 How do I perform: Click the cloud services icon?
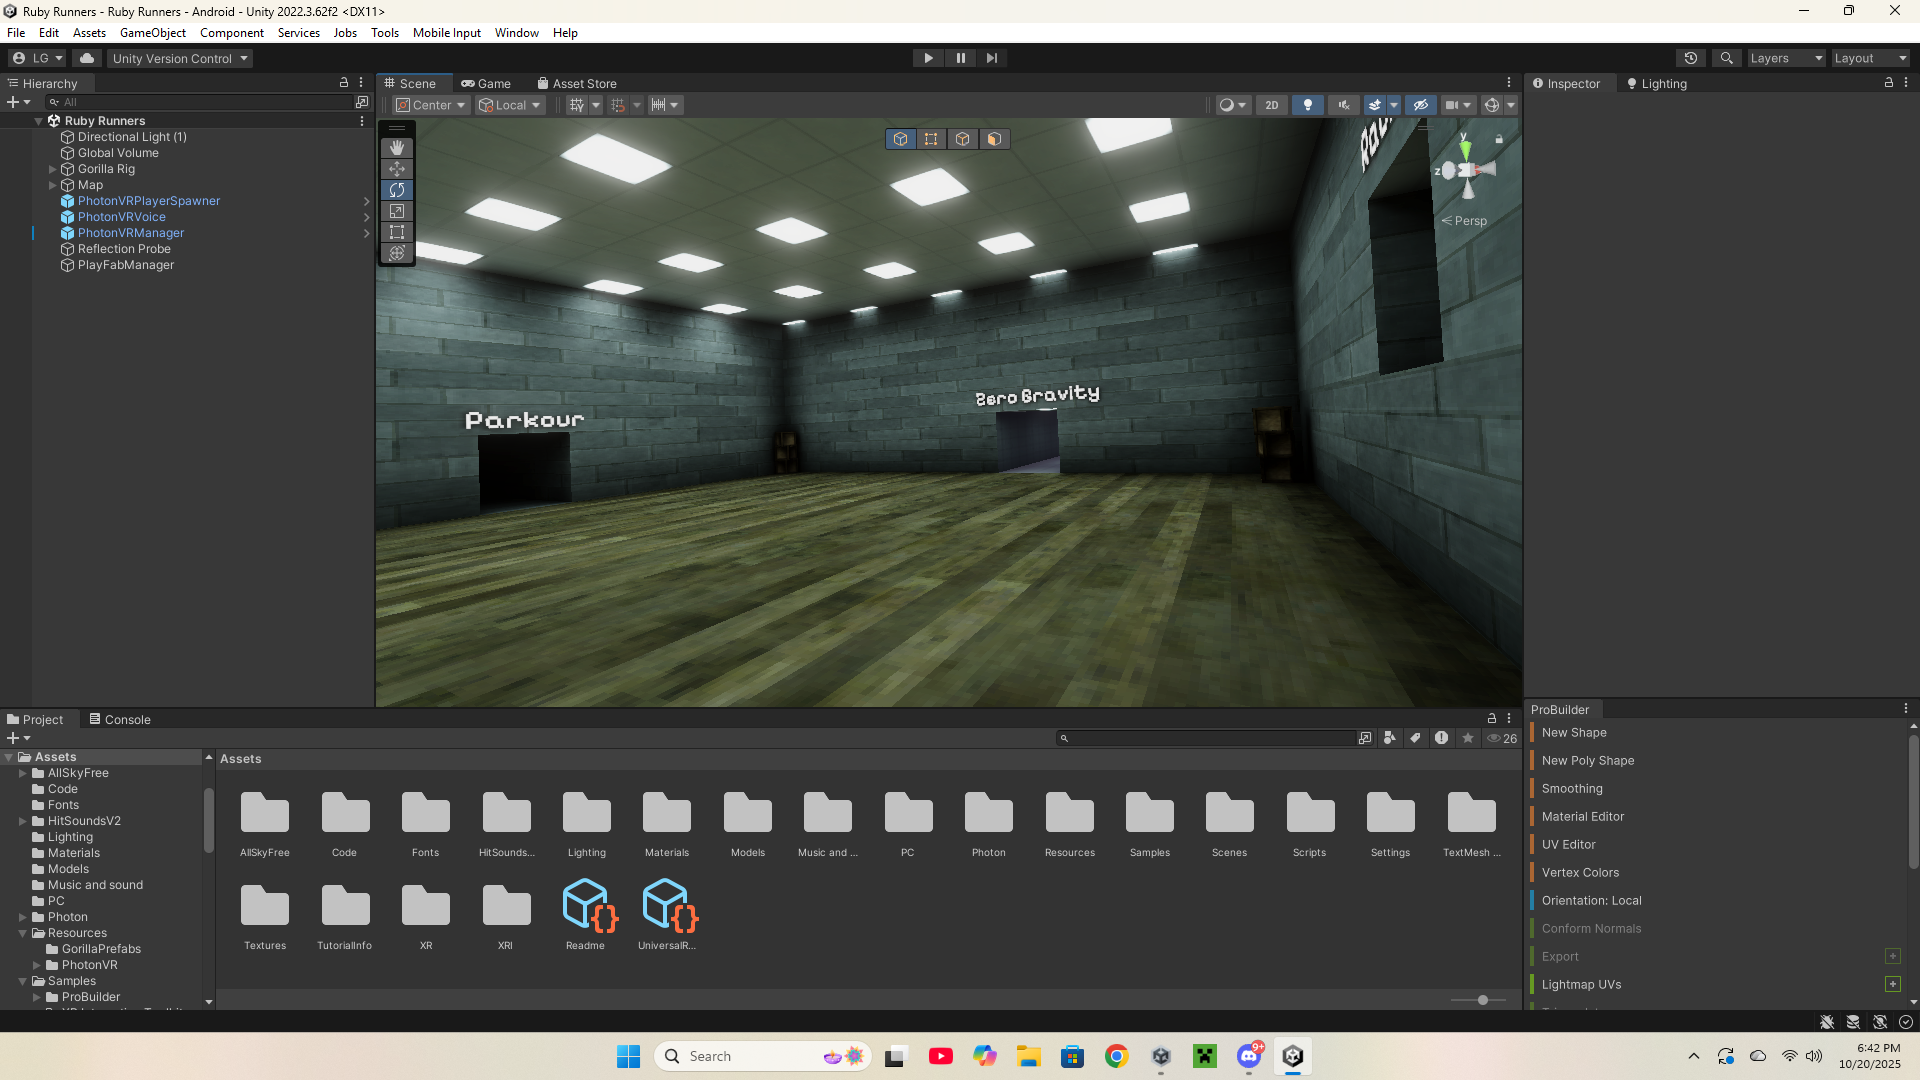tap(87, 58)
